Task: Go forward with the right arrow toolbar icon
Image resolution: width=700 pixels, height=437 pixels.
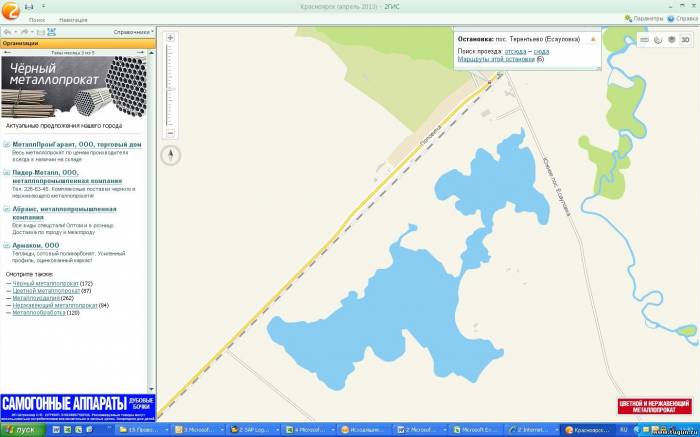Action: 24,32
